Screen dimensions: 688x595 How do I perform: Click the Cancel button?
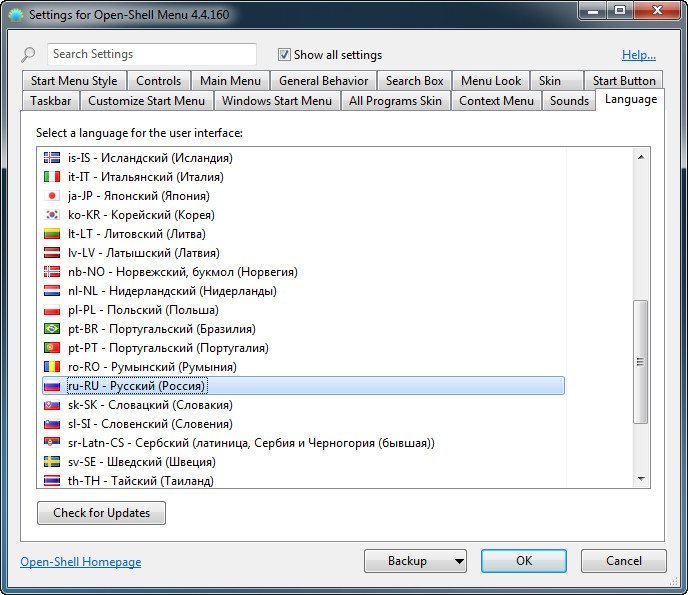pos(624,561)
